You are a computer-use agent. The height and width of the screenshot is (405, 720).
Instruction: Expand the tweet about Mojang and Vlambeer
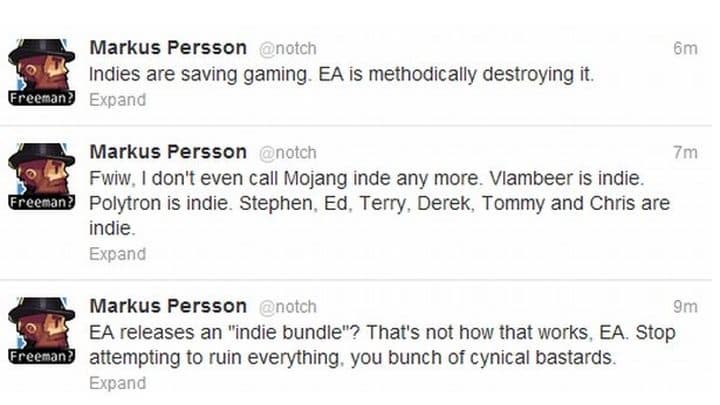[x=117, y=254]
